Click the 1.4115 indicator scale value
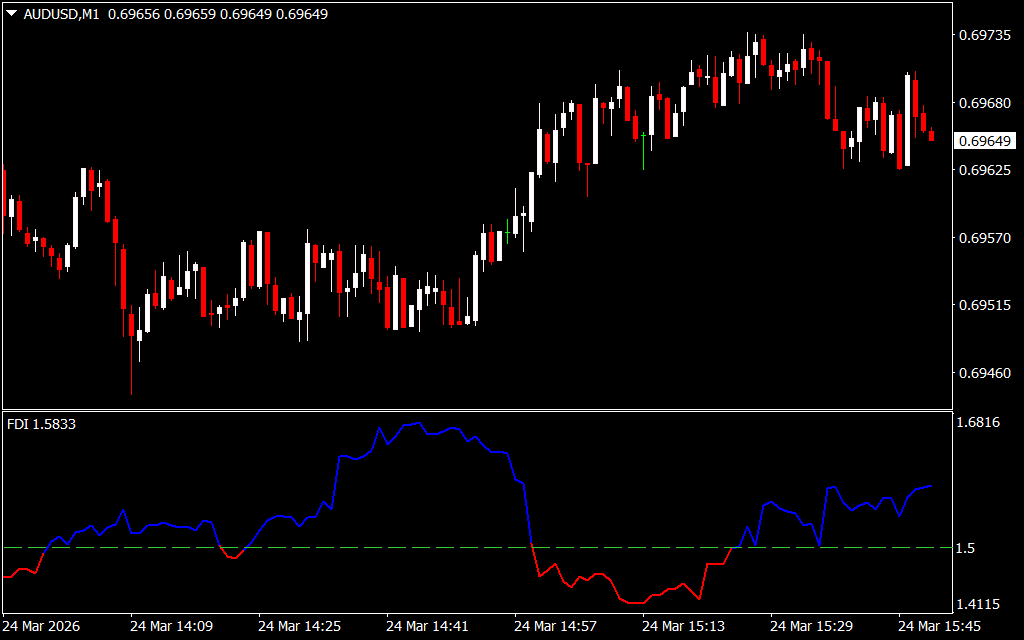This screenshot has height=640, width=1024. (978, 604)
